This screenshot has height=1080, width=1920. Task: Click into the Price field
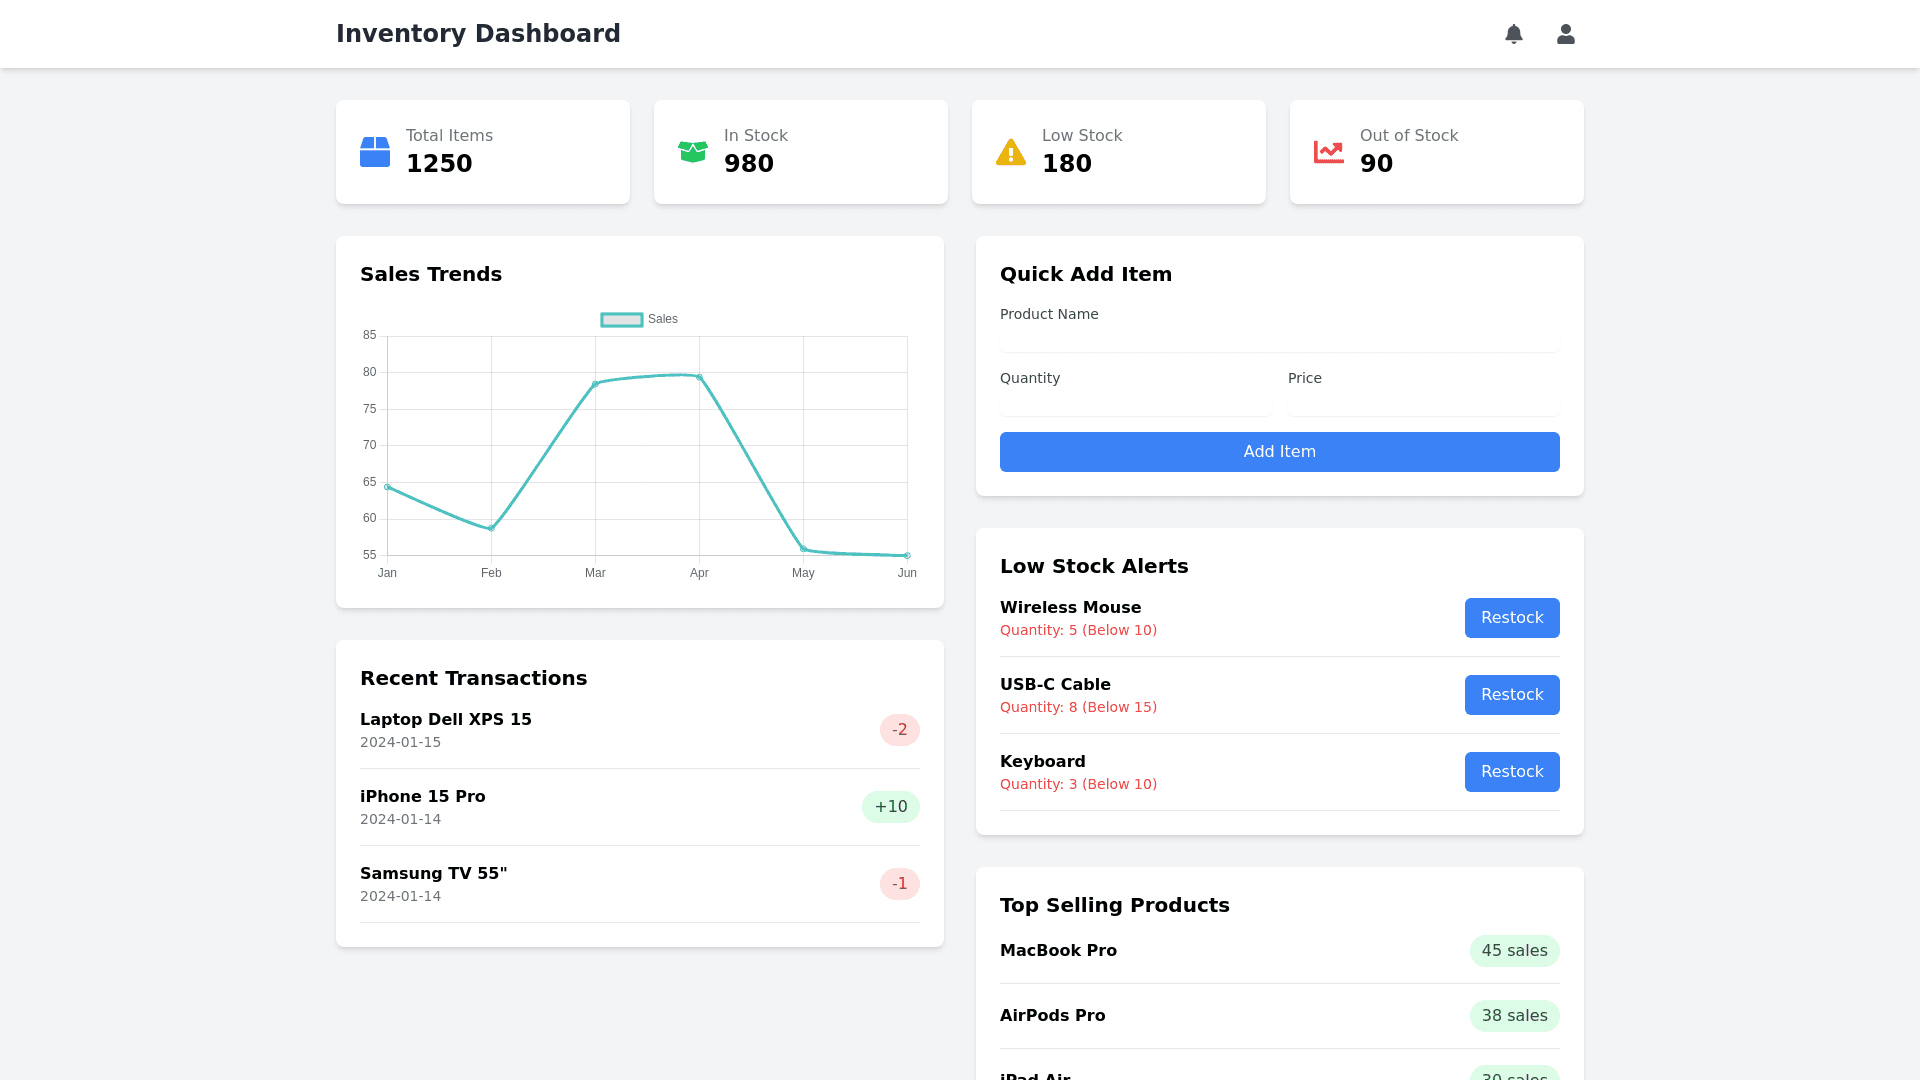tap(1423, 404)
